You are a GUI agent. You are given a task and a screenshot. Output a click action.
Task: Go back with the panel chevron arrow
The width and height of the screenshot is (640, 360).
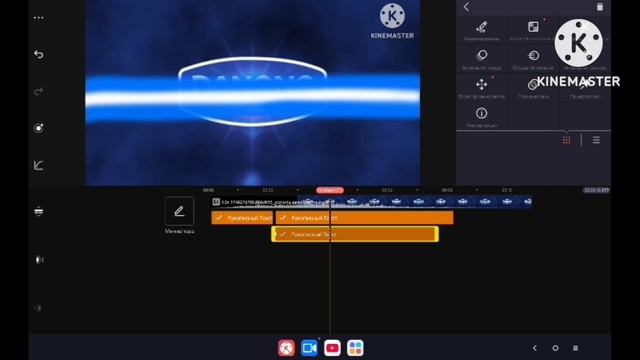click(467, 7)
